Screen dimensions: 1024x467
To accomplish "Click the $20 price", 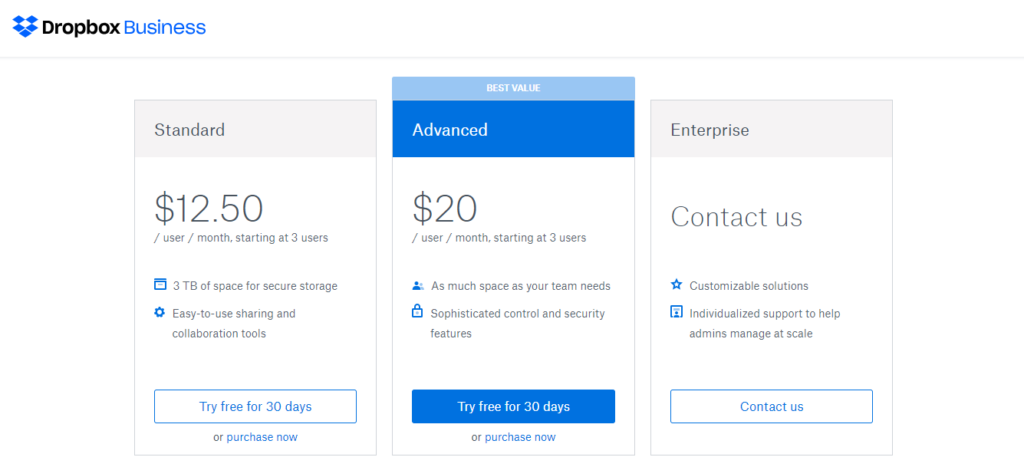I will tap(445, 208).
